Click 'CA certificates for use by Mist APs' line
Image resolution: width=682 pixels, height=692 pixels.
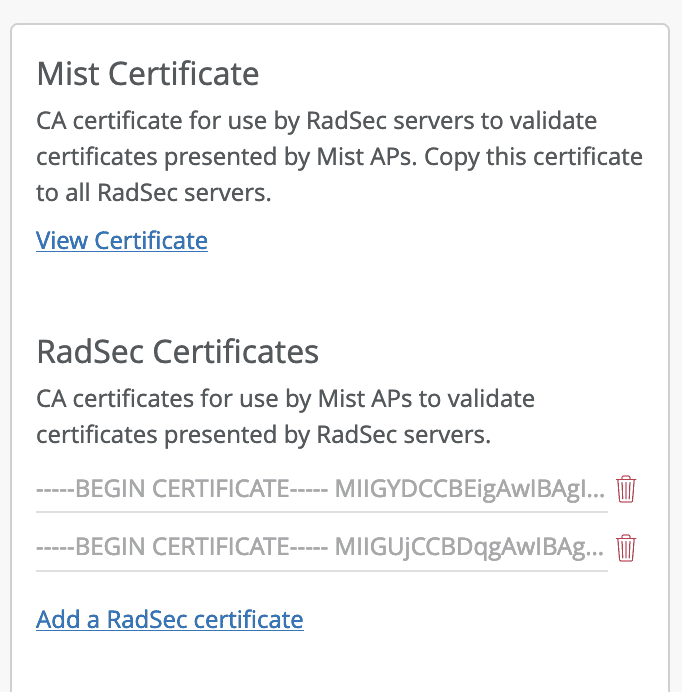(285, 399)
